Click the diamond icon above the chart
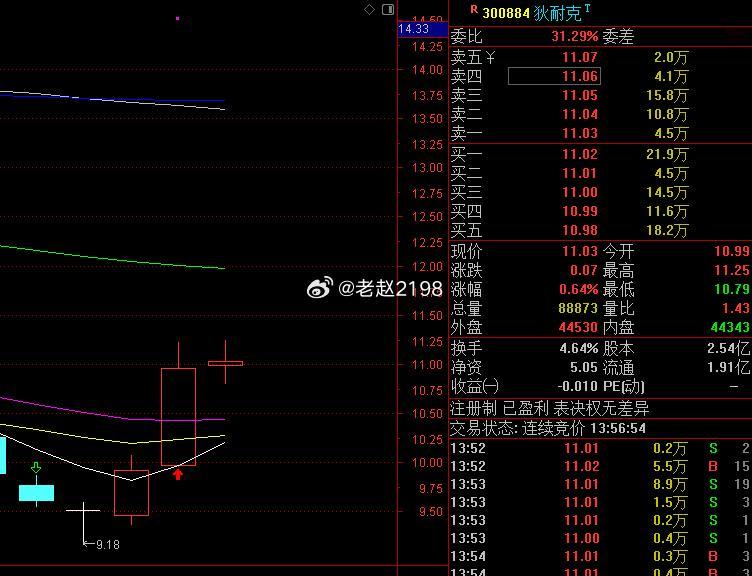Image resolution: width=752 pixels, height=576 pixels. (x=369, y=9)
